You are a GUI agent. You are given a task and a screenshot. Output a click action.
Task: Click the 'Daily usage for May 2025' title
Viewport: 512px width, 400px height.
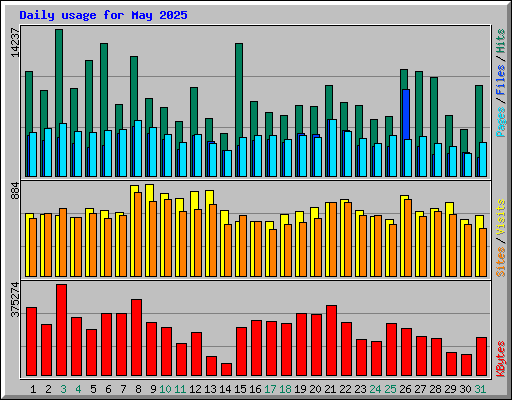click(103, 15)
